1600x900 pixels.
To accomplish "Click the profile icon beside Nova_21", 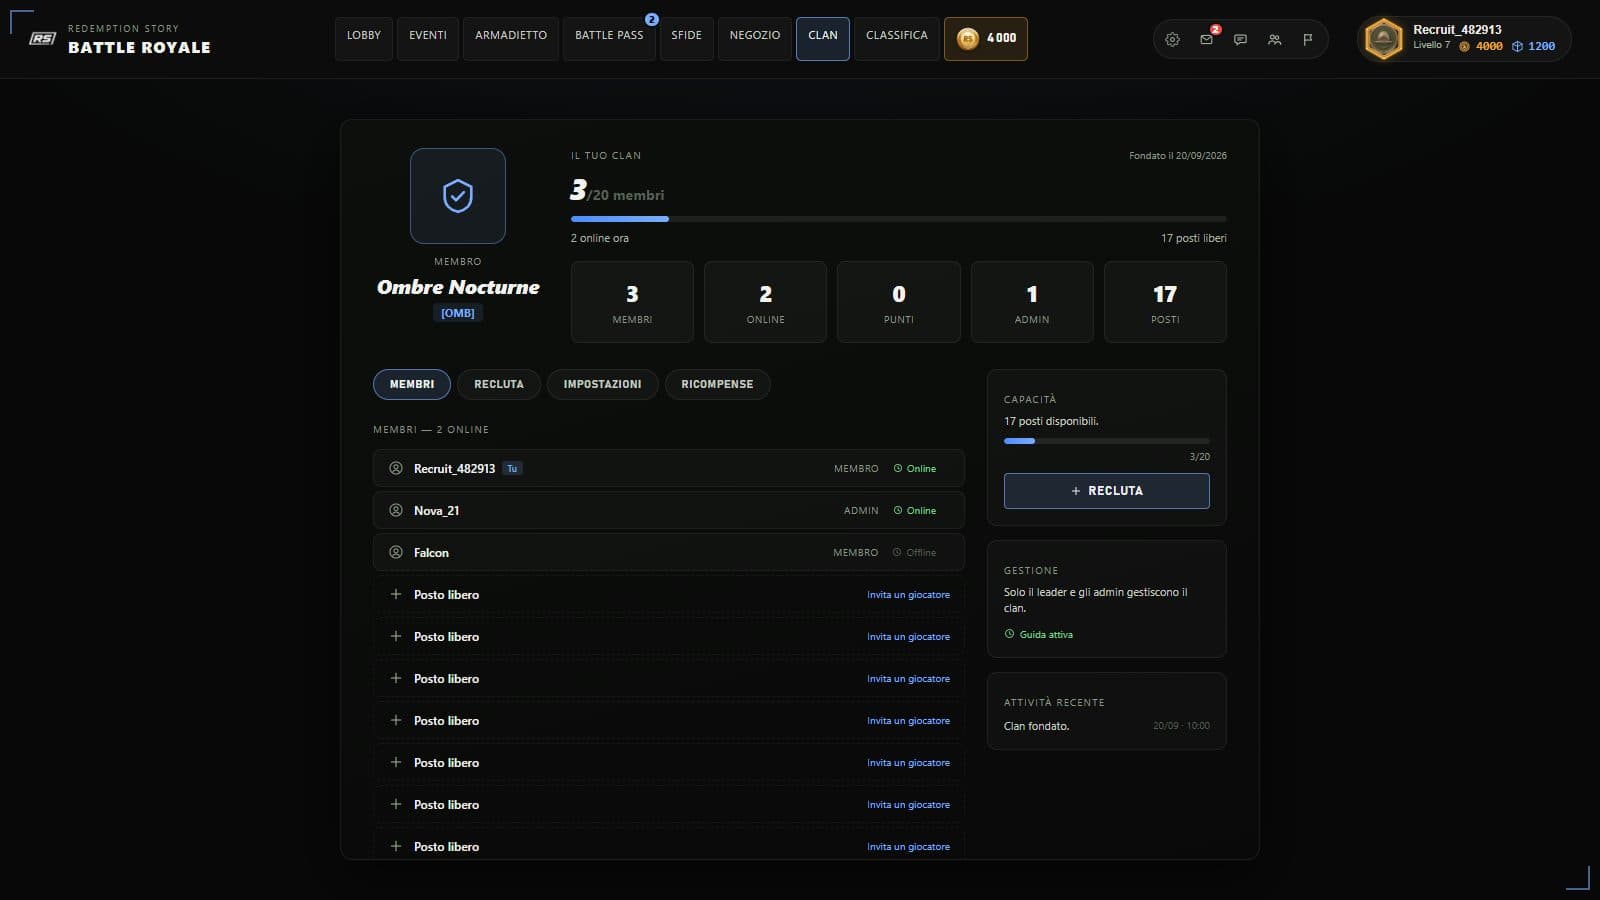I will point(396,510).
